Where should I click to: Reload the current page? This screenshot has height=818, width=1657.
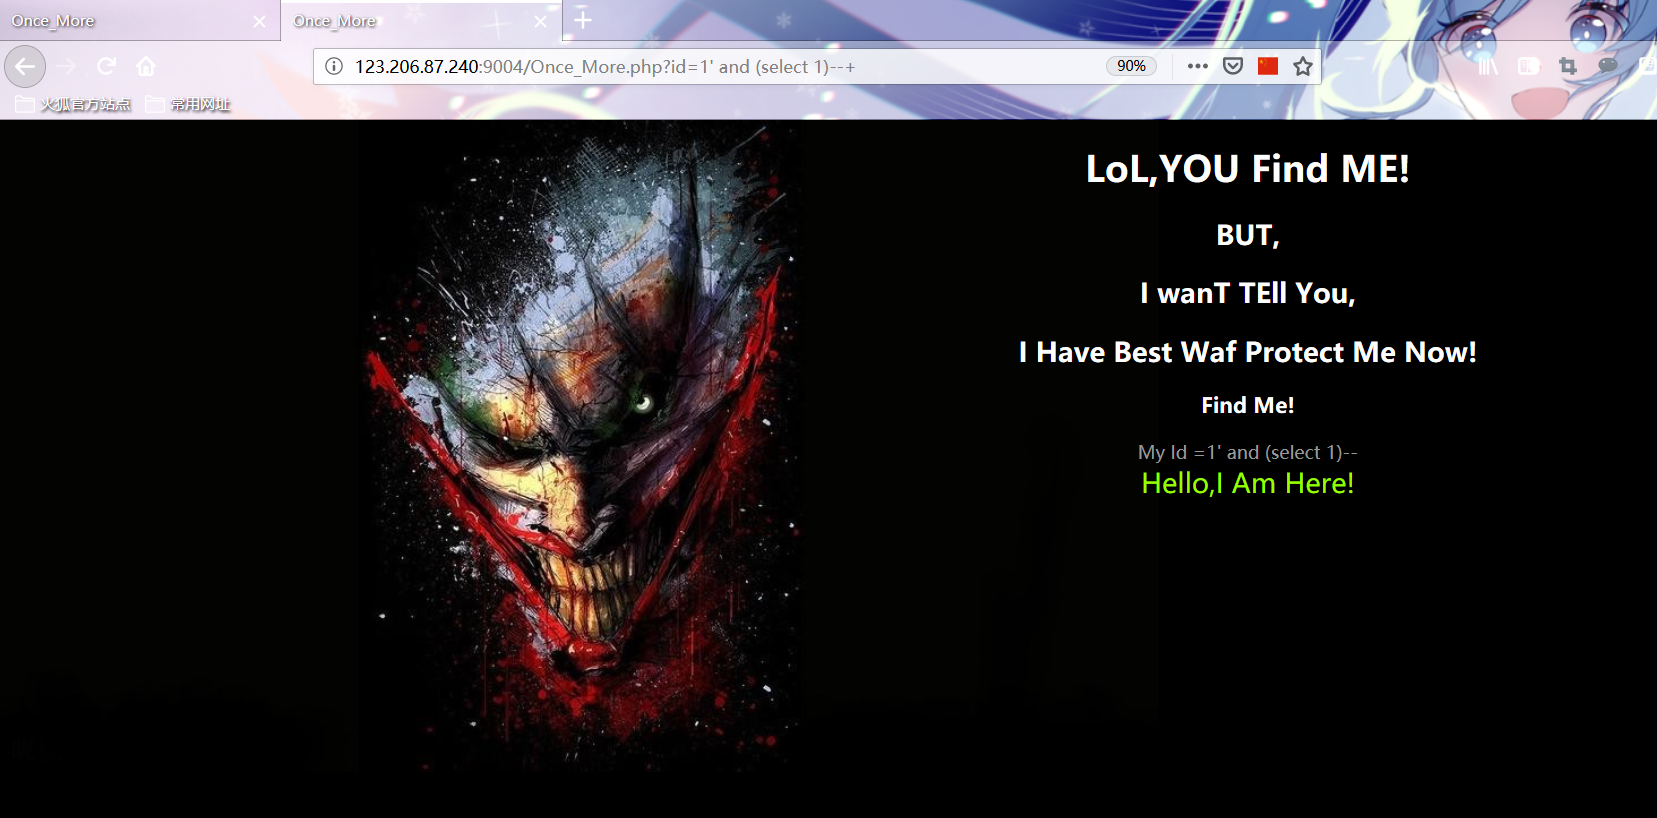[106, 67]
